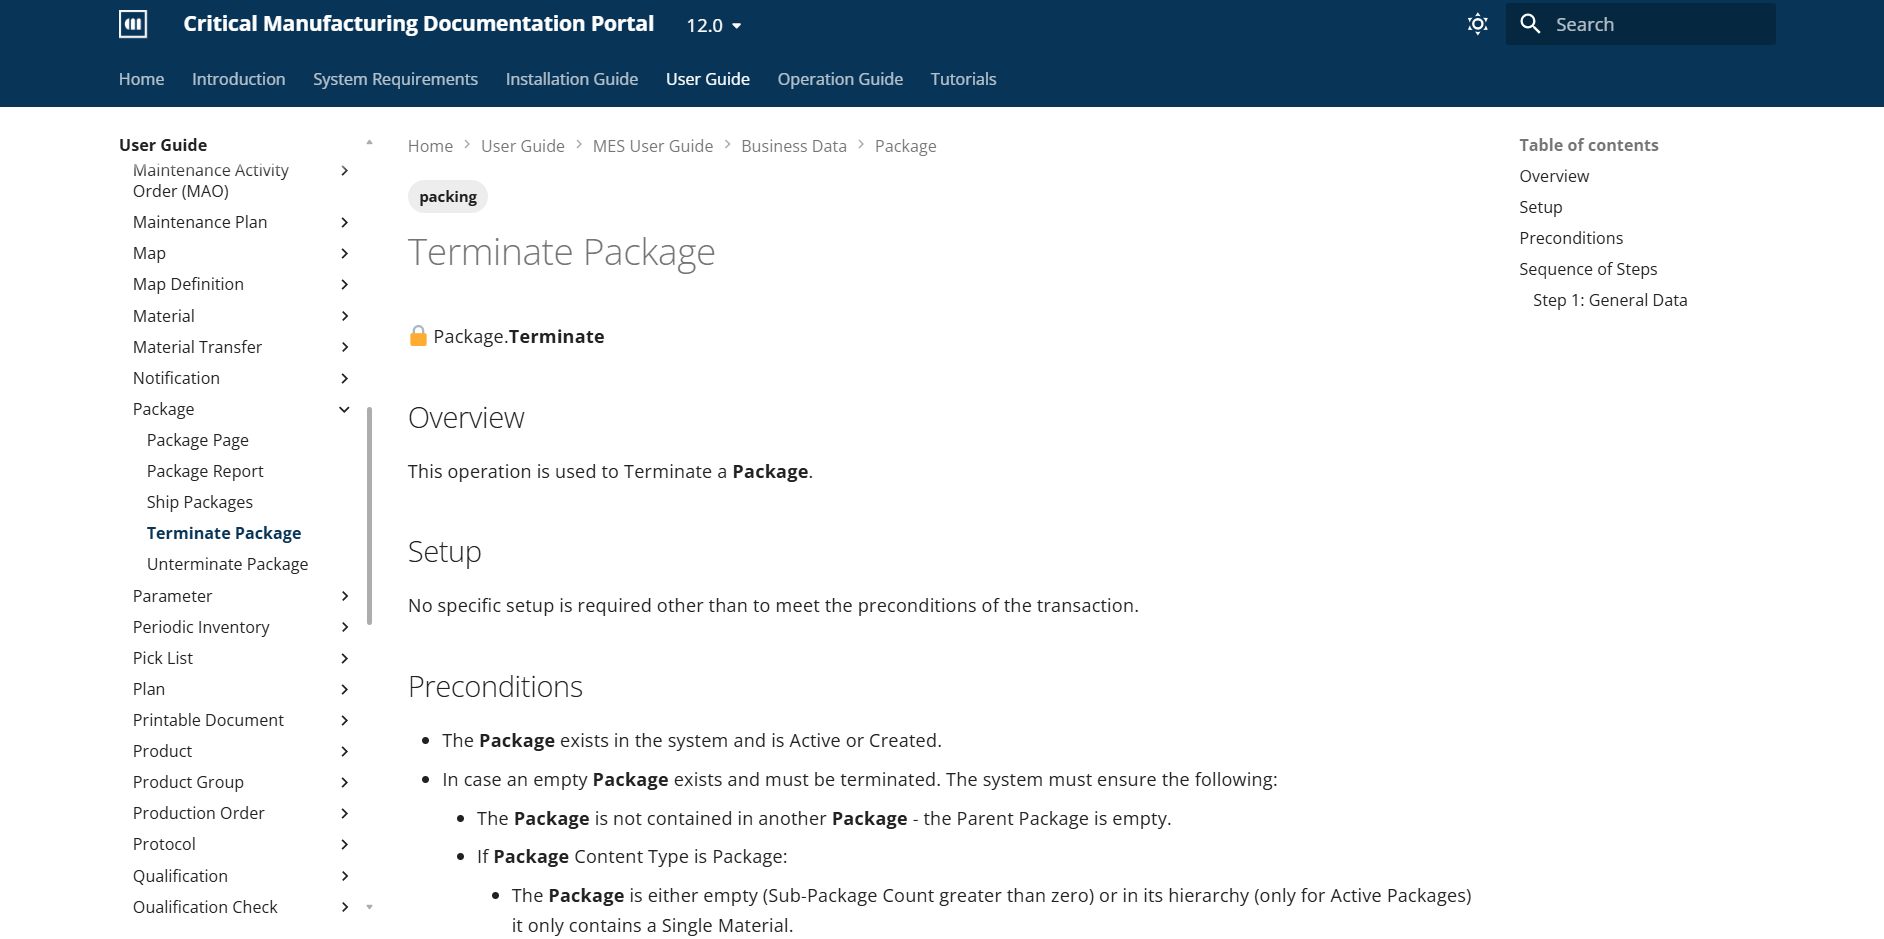Viewport: 1884px width, 939px height.
Task: Open the Tutorials tab
Action: click(x=963, y=79)
